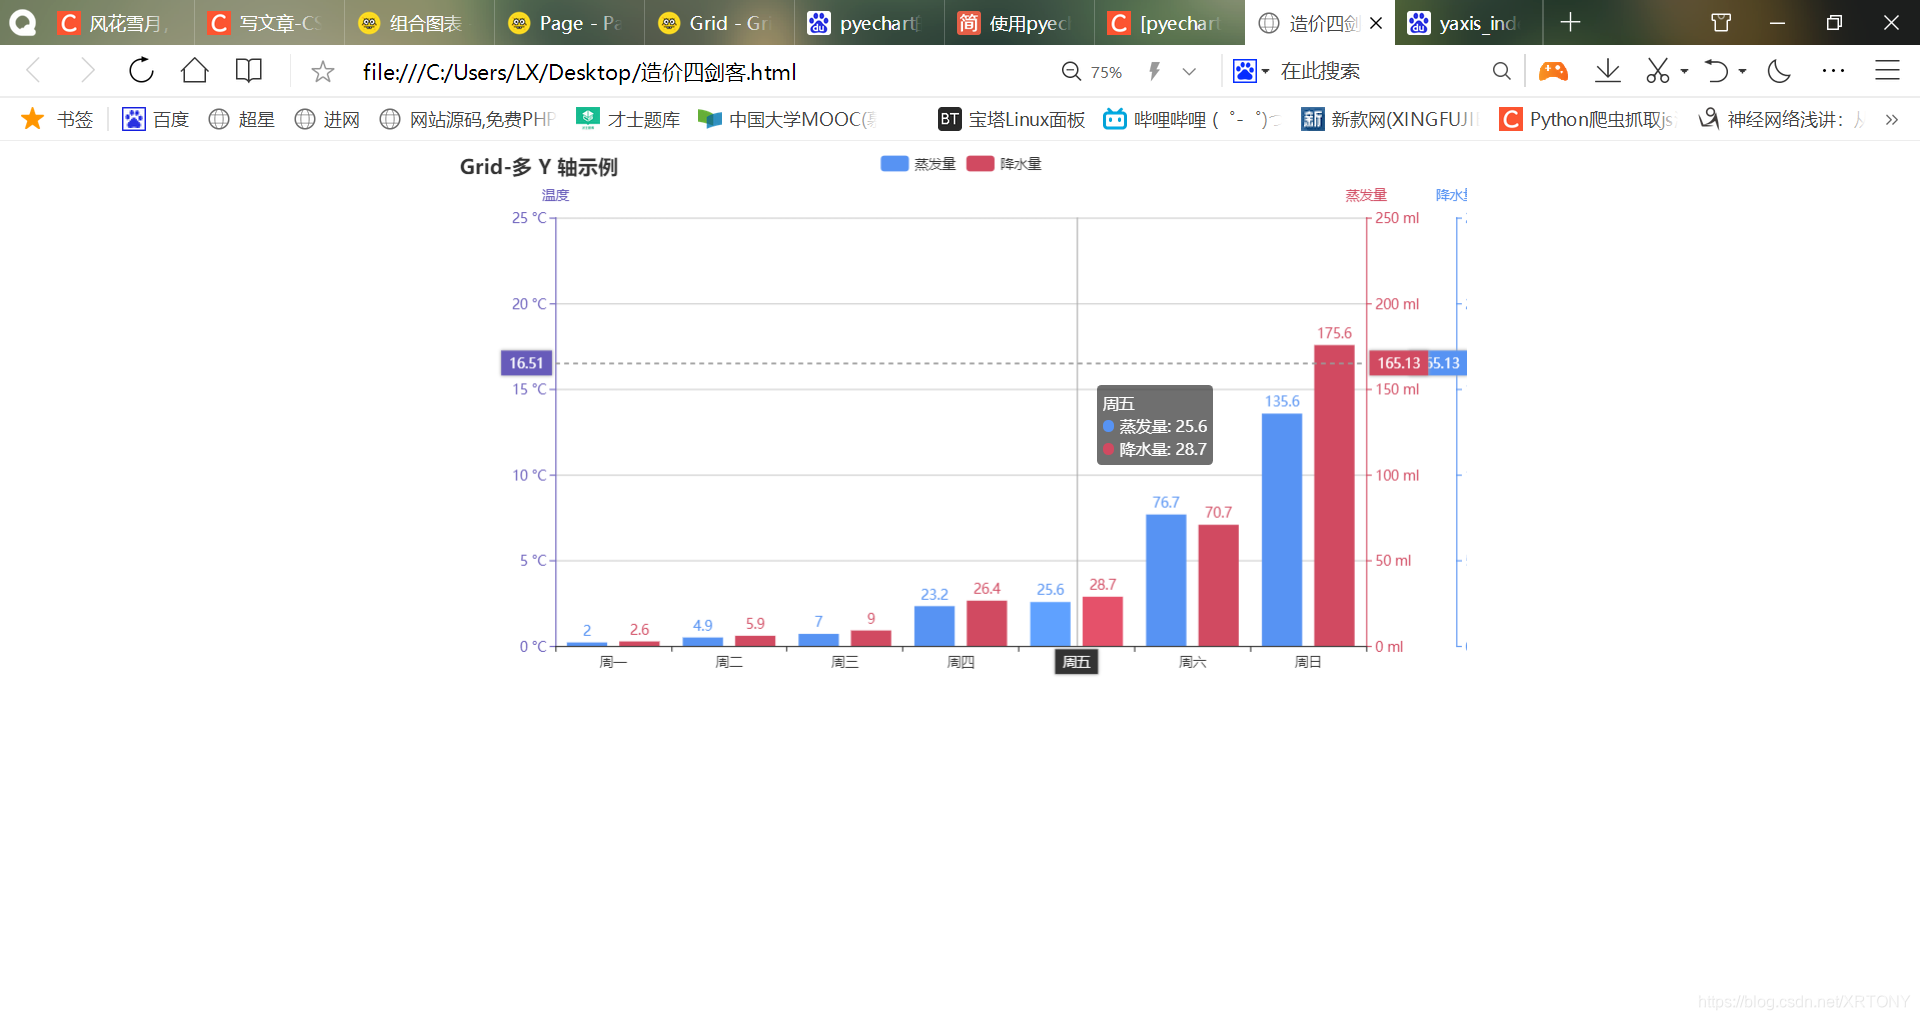This screenshot has width=1920, height=1020.
Task: Click the 周四 red bar 26.4
Action: [x=986, y=623]
